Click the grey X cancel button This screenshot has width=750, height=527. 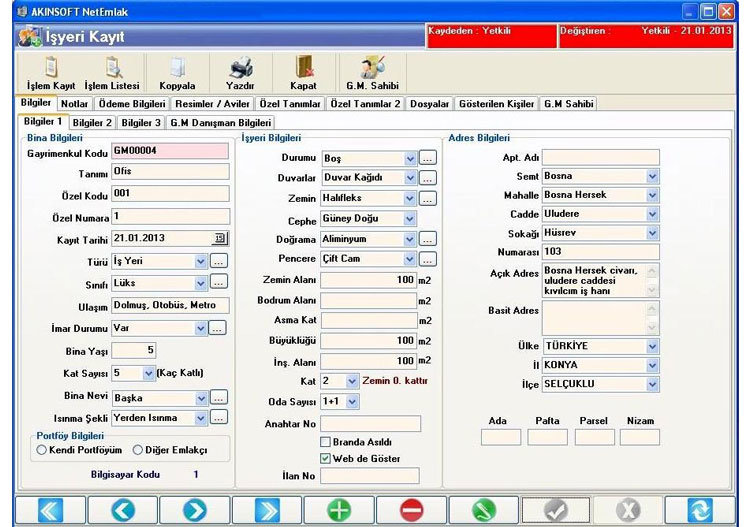pyautogui.click(x=628, y=510)
